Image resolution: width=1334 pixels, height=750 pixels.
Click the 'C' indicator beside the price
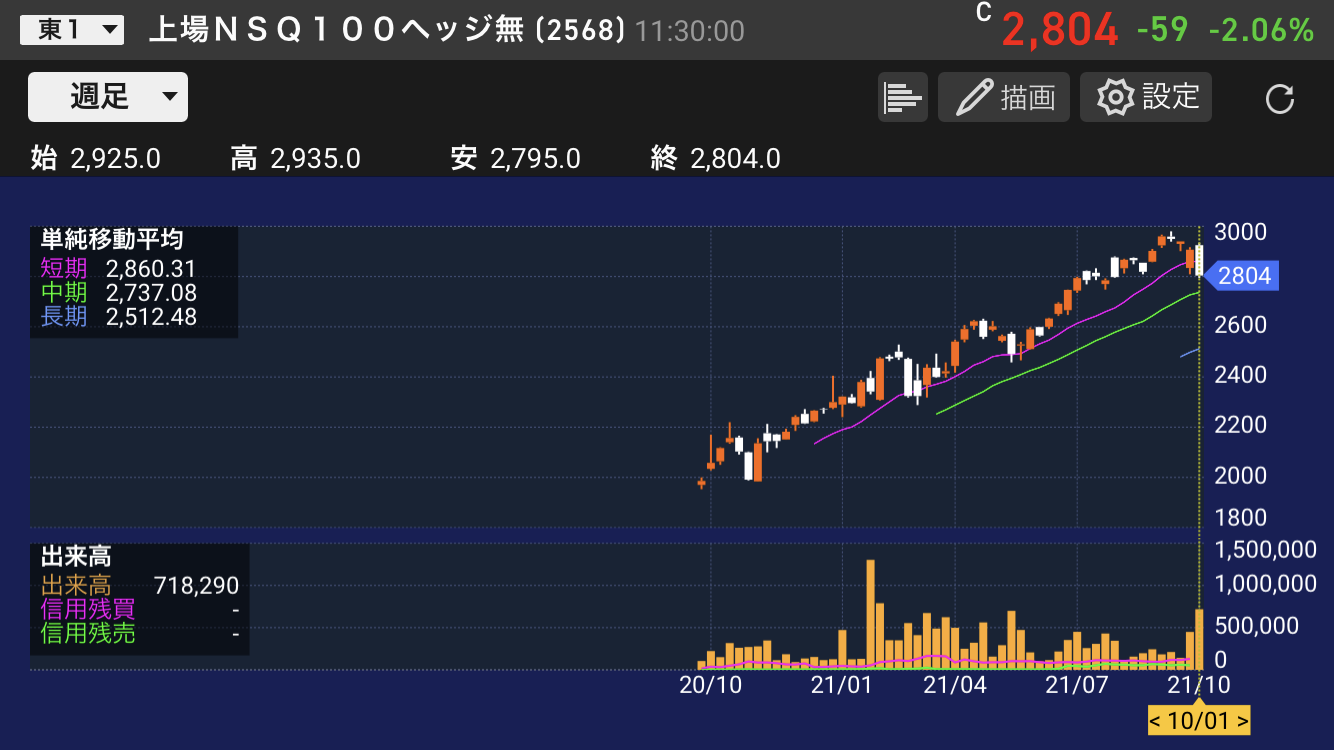(984, 13)
